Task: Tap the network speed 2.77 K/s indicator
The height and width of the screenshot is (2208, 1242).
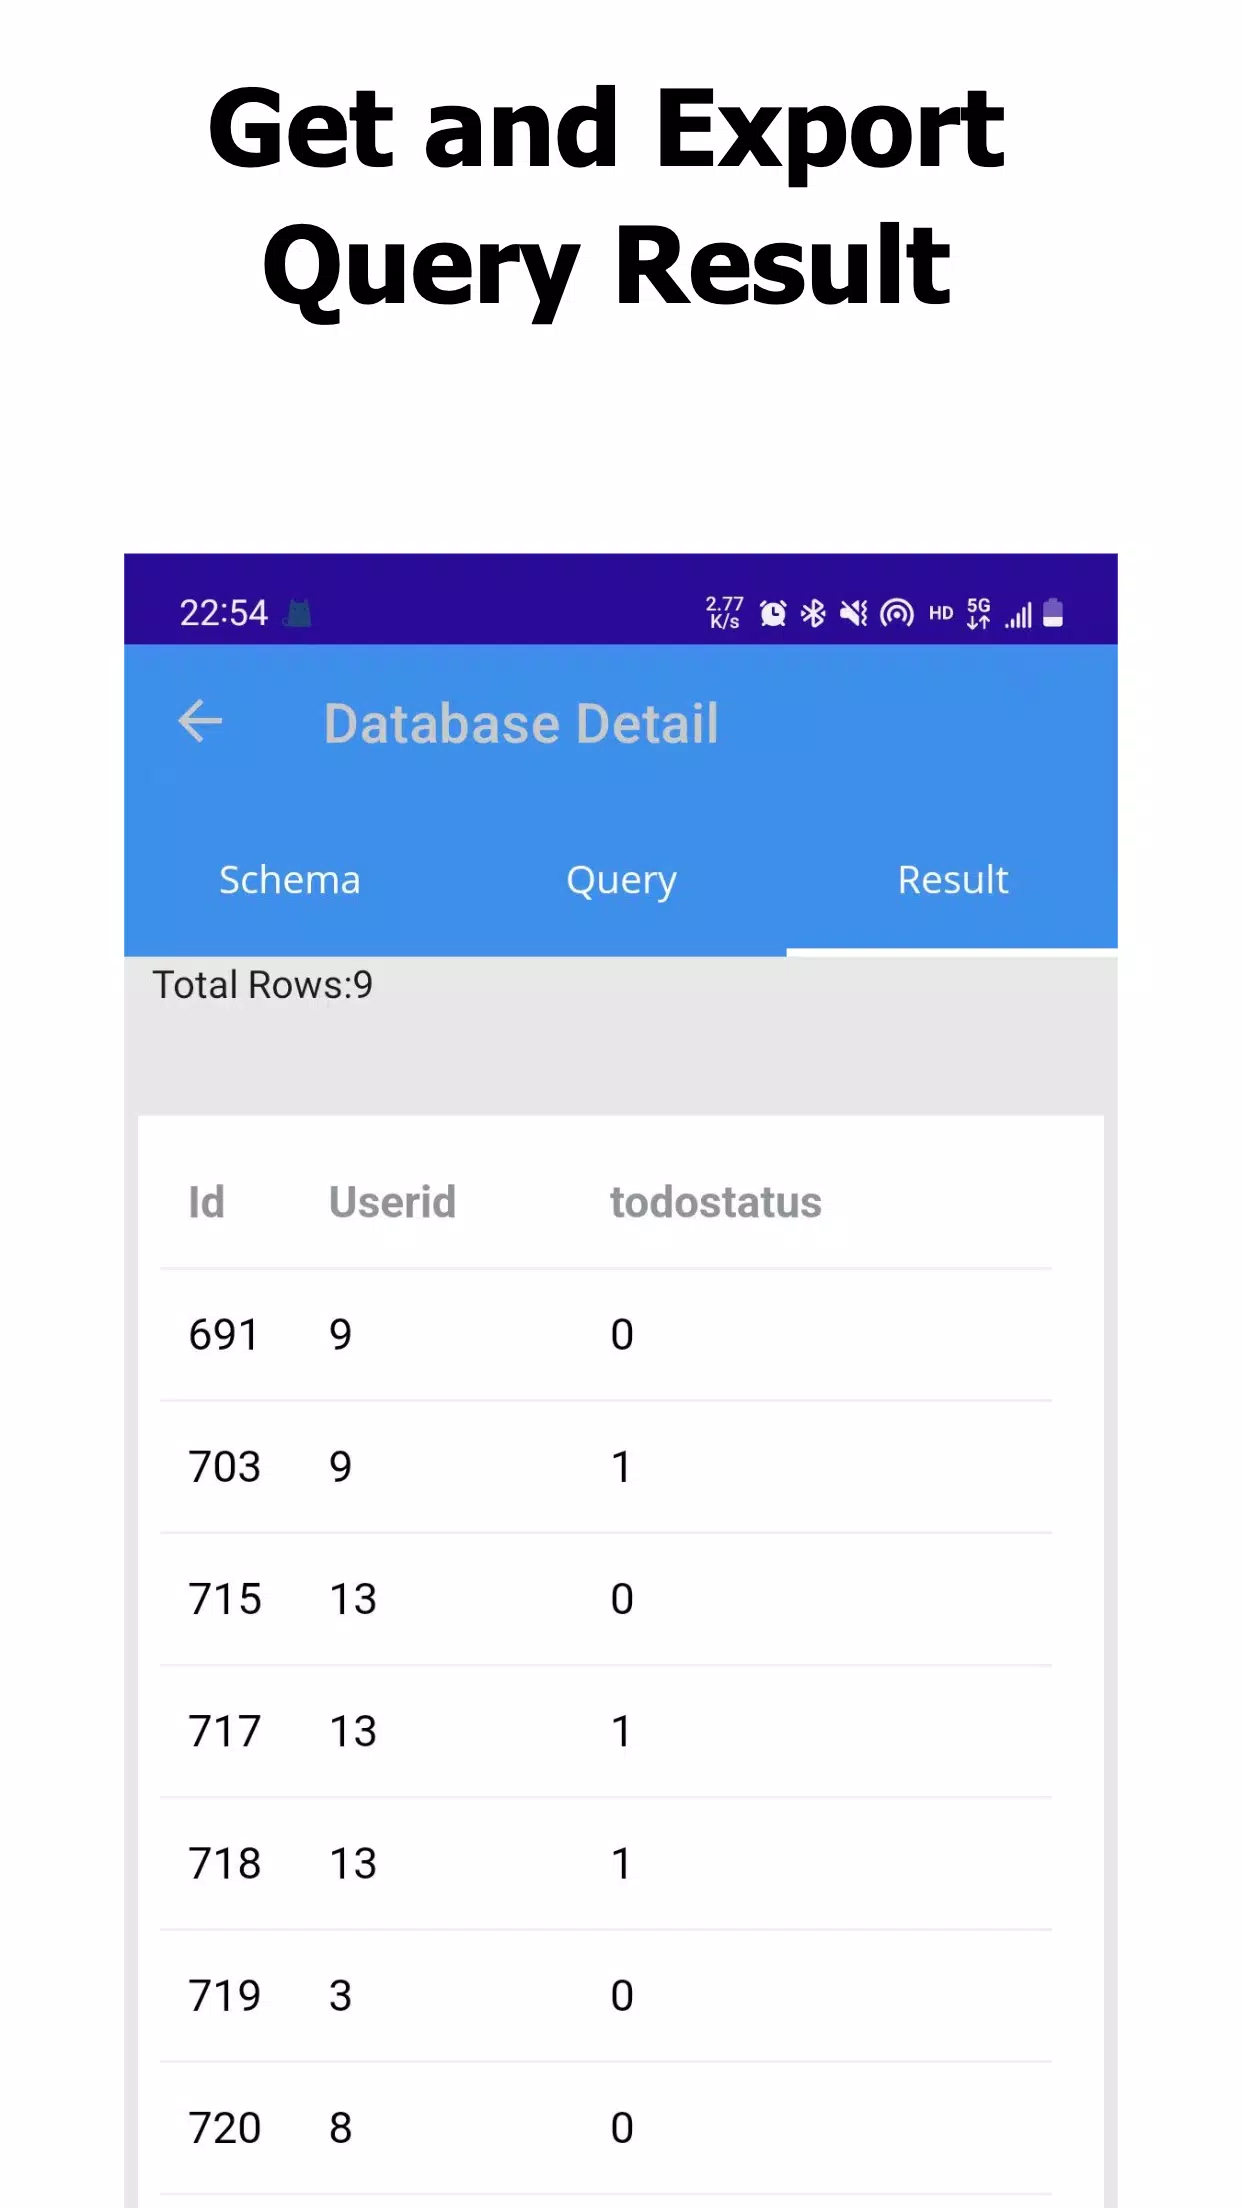Action: pos(725,612)
